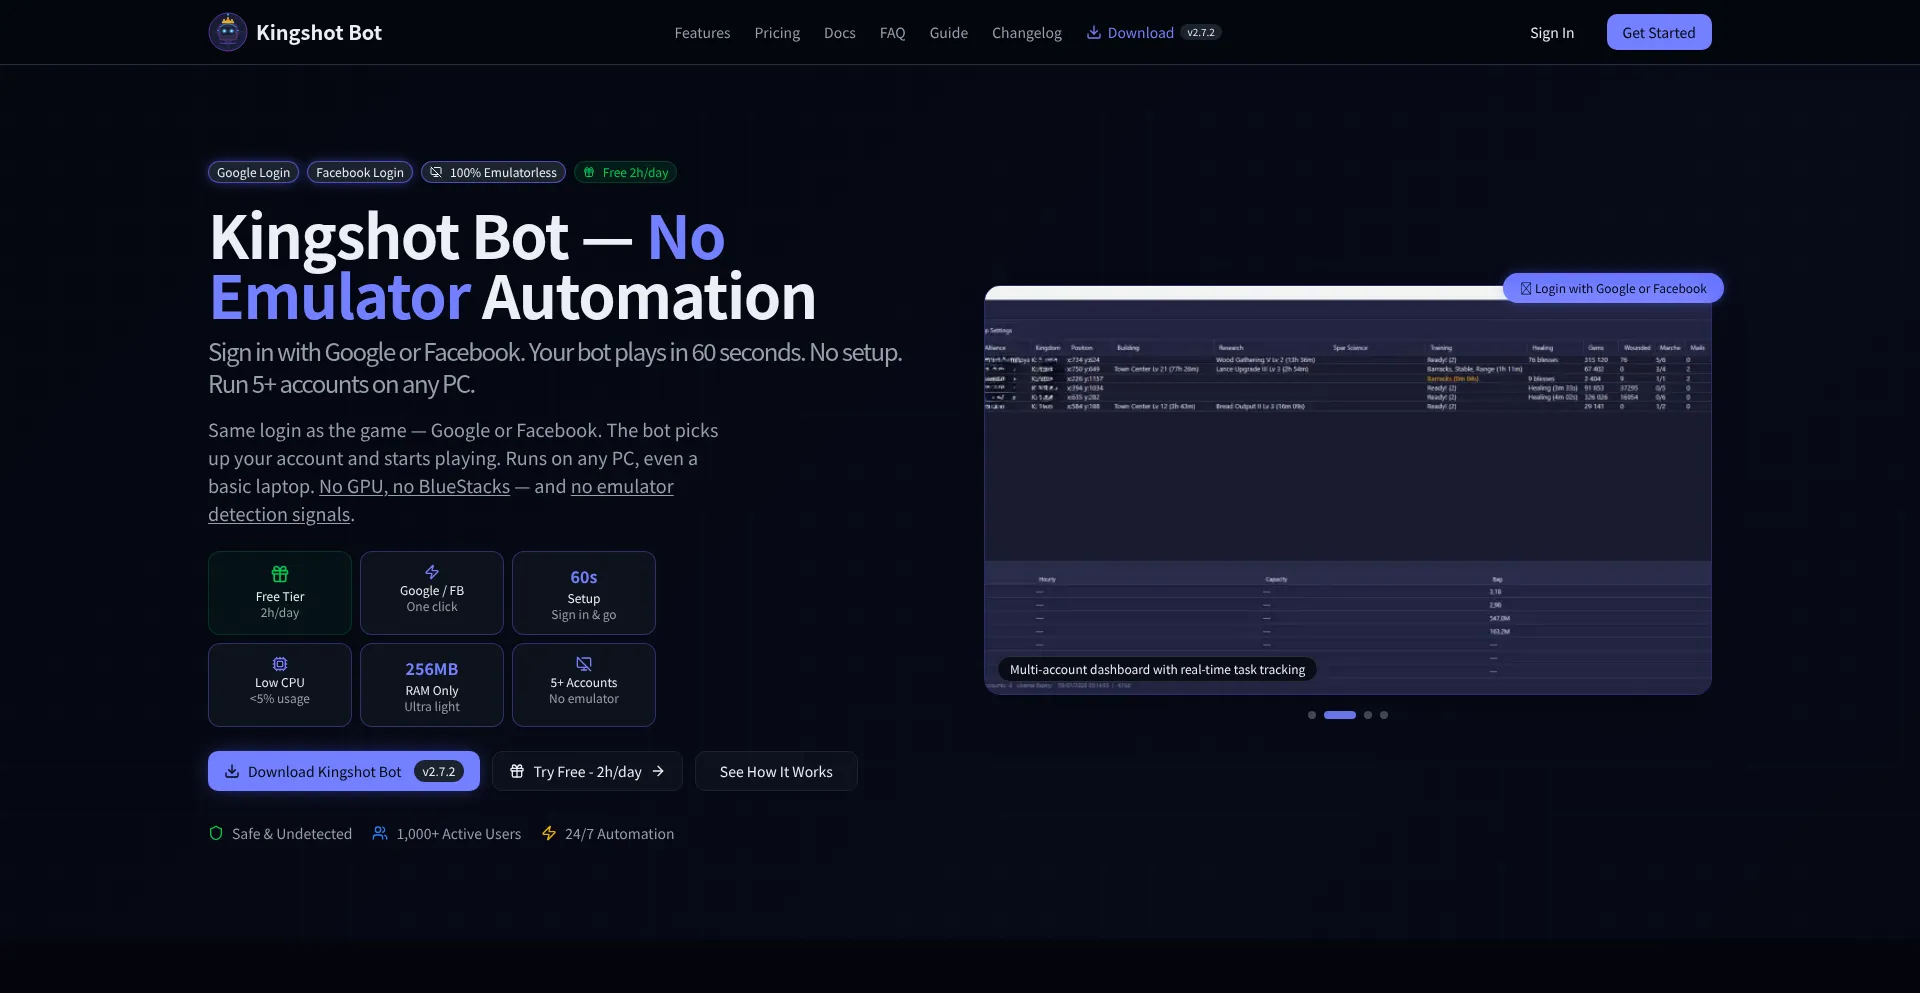This screenshot has height=993, width=1920.
Task: Click the gift icon on Free Tier card
Action: (280, 574)
